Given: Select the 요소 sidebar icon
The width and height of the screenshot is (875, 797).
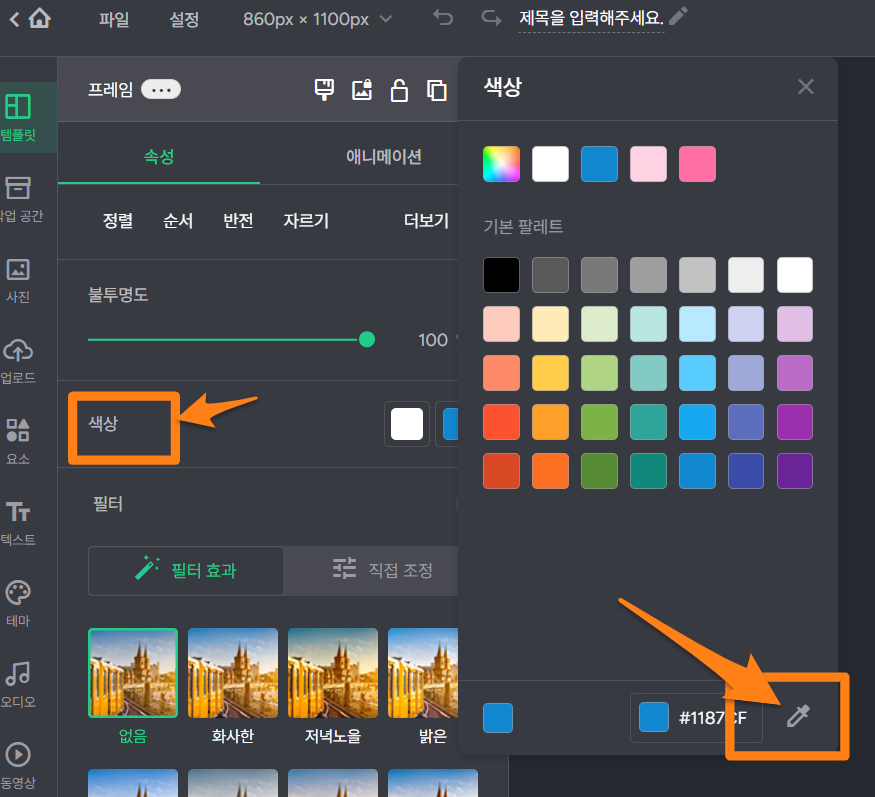Looking at the screenshot, I should 18,430.
